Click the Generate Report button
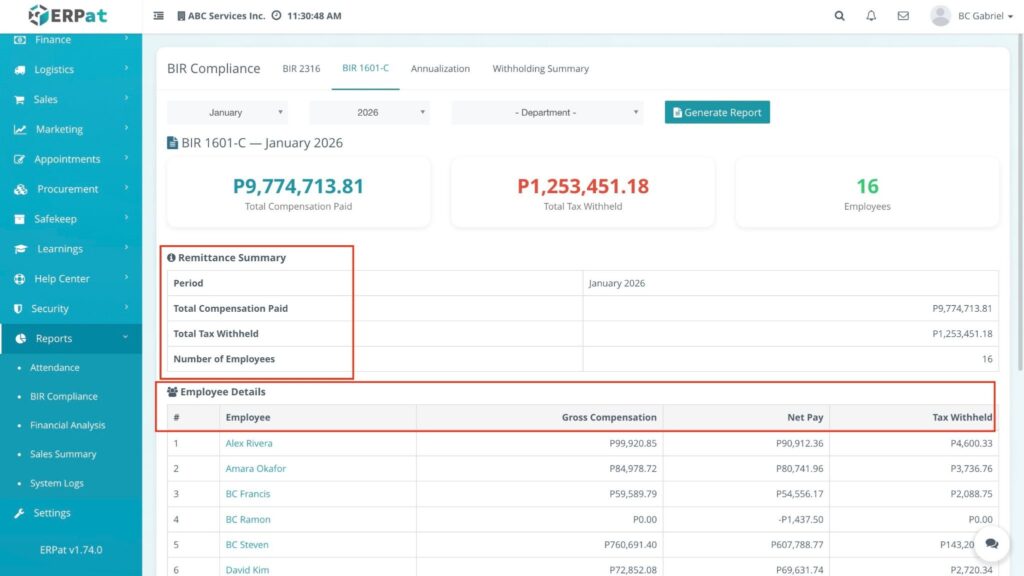The height and width of the screenshot is (576, 1024). pos(717,113)
